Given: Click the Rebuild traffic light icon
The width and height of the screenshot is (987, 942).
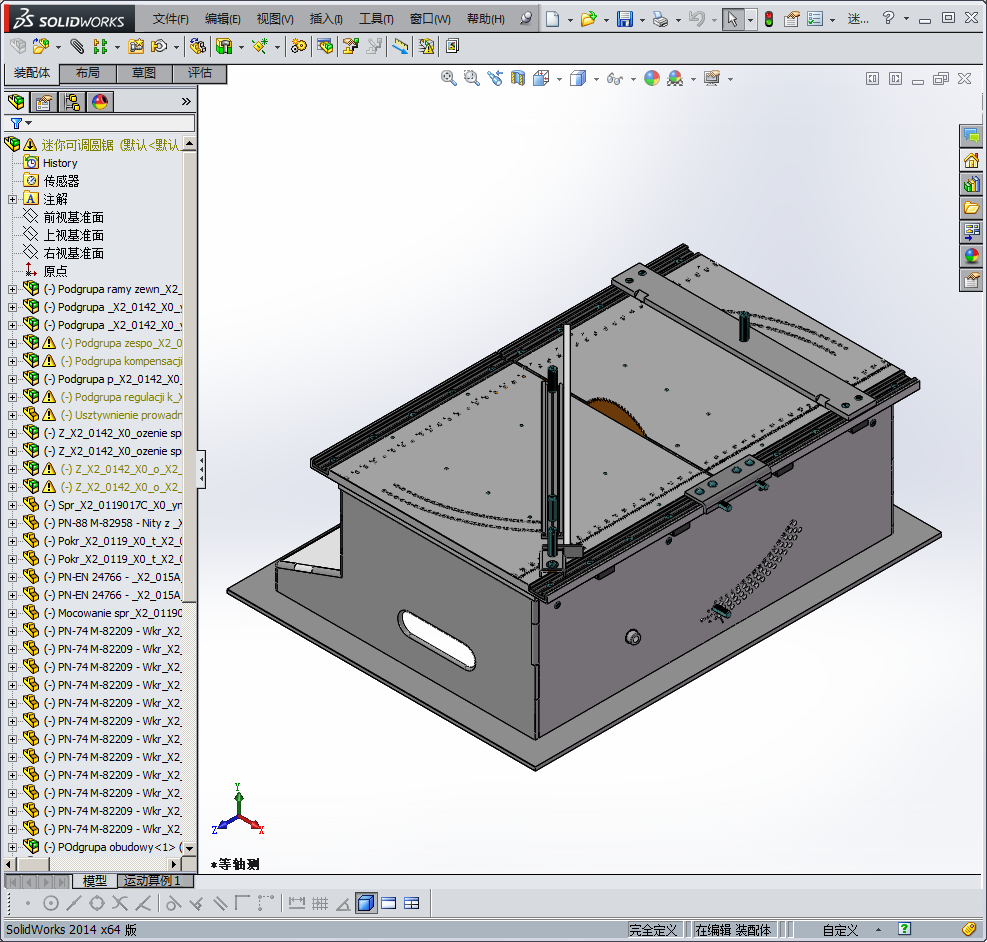Looking at the screenshot, I should click(x=768, y=19).
